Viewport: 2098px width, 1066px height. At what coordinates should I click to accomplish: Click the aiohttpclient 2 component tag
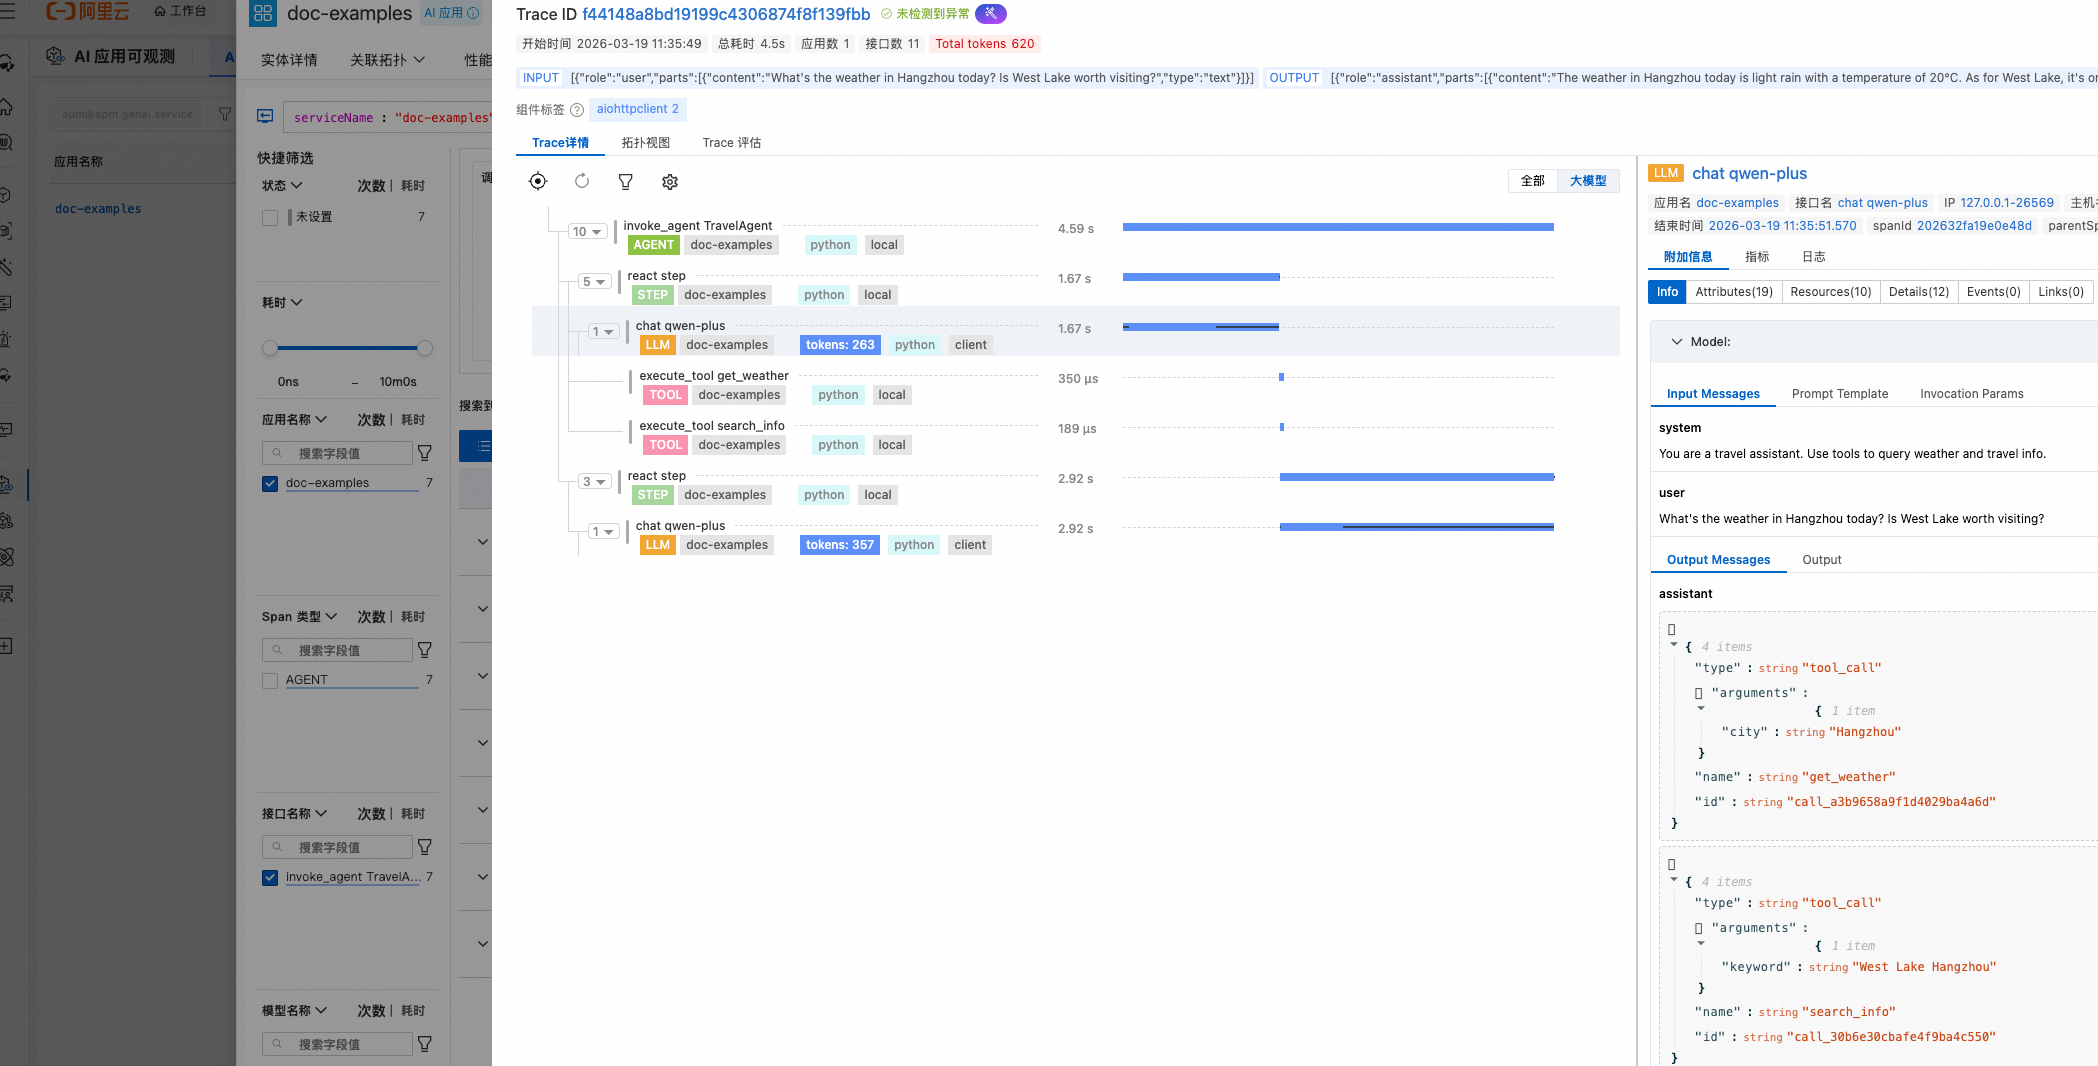638,109
